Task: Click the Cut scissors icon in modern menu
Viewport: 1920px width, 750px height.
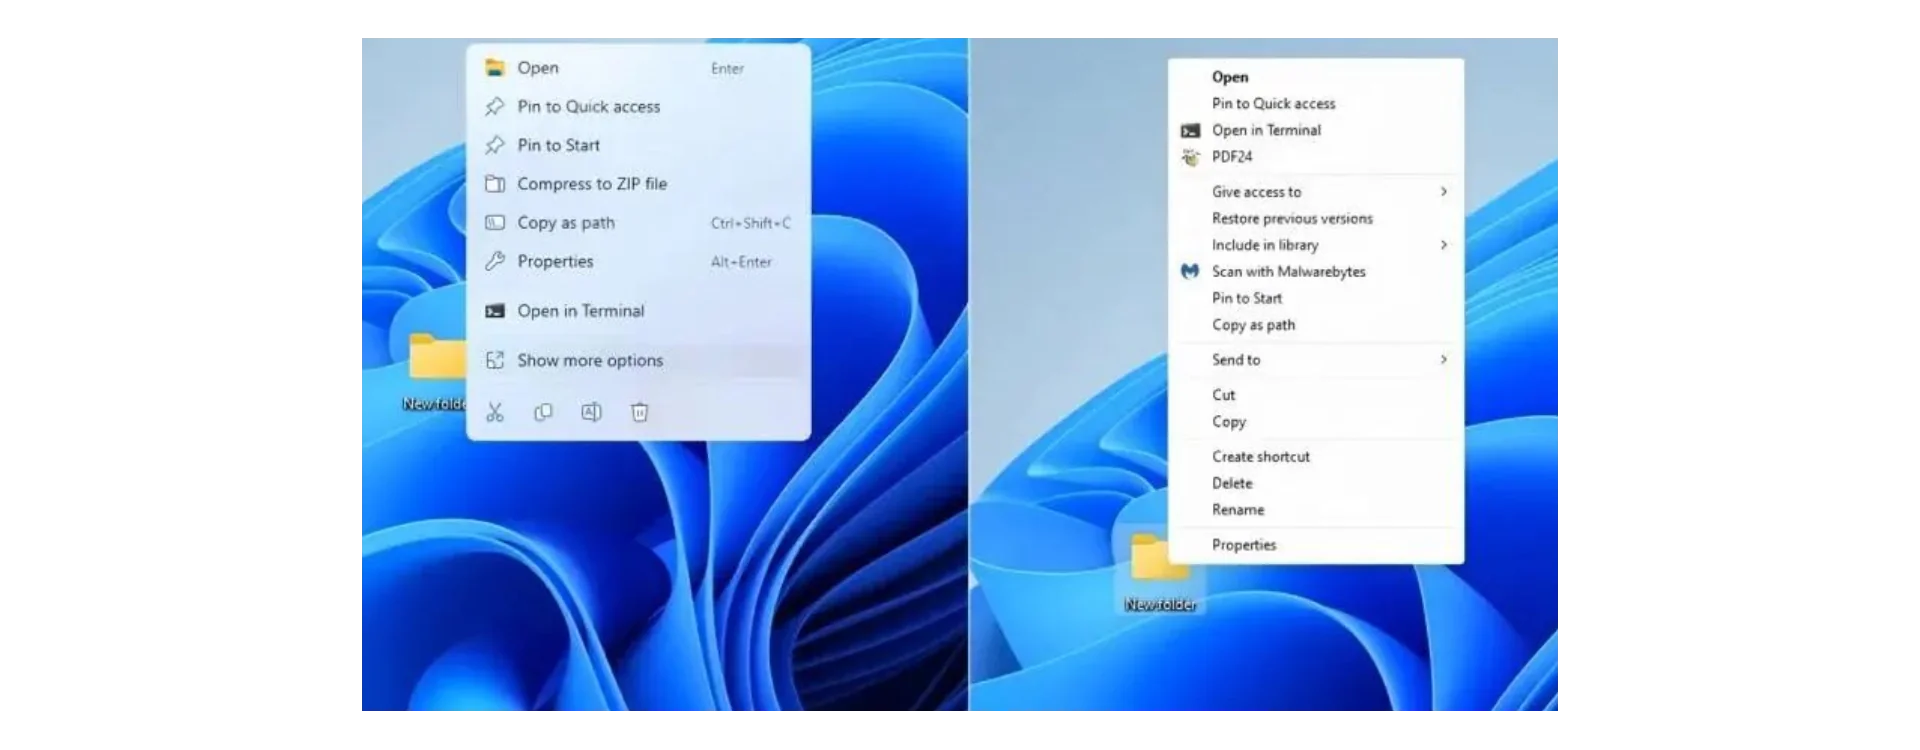Action: pos(495,412)
